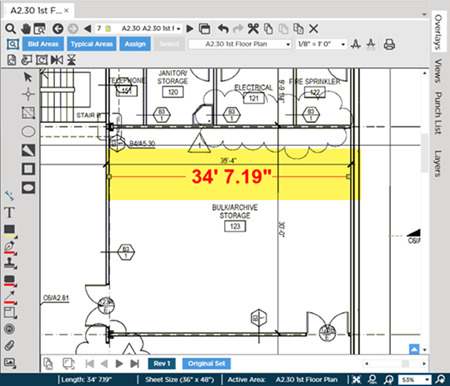Open the Punch List side tab
The image size is (450, 386).
pos(438,113)
